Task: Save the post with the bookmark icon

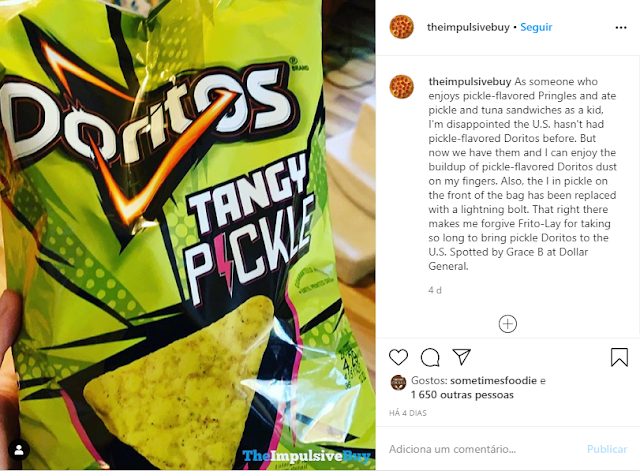Action: point(619,357)
